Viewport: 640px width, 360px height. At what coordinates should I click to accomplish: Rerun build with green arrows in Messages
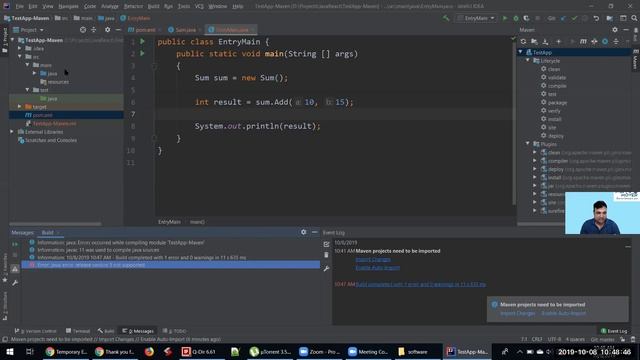[x=15, y=244]
